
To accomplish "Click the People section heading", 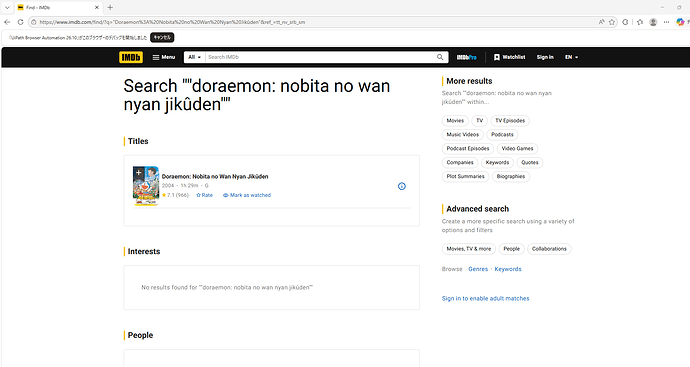I will click(x=140, y=335).
